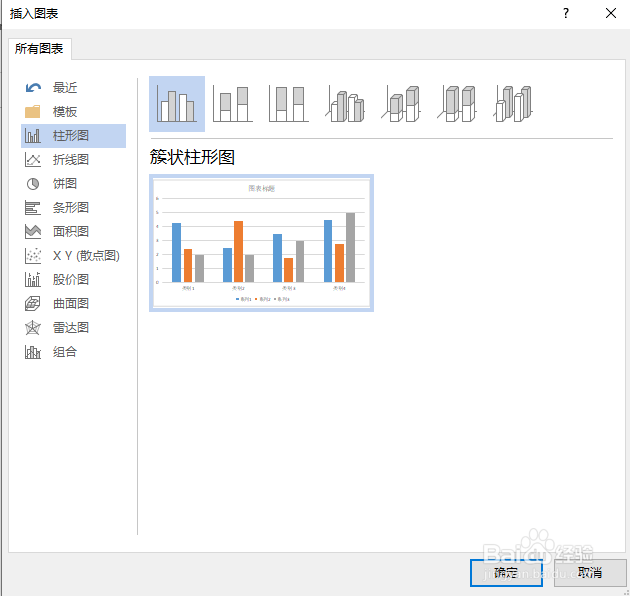Viewport: 630px width, 596px height.
Task: Select the 3-D clustered column subtype icon
Action: 345,105
